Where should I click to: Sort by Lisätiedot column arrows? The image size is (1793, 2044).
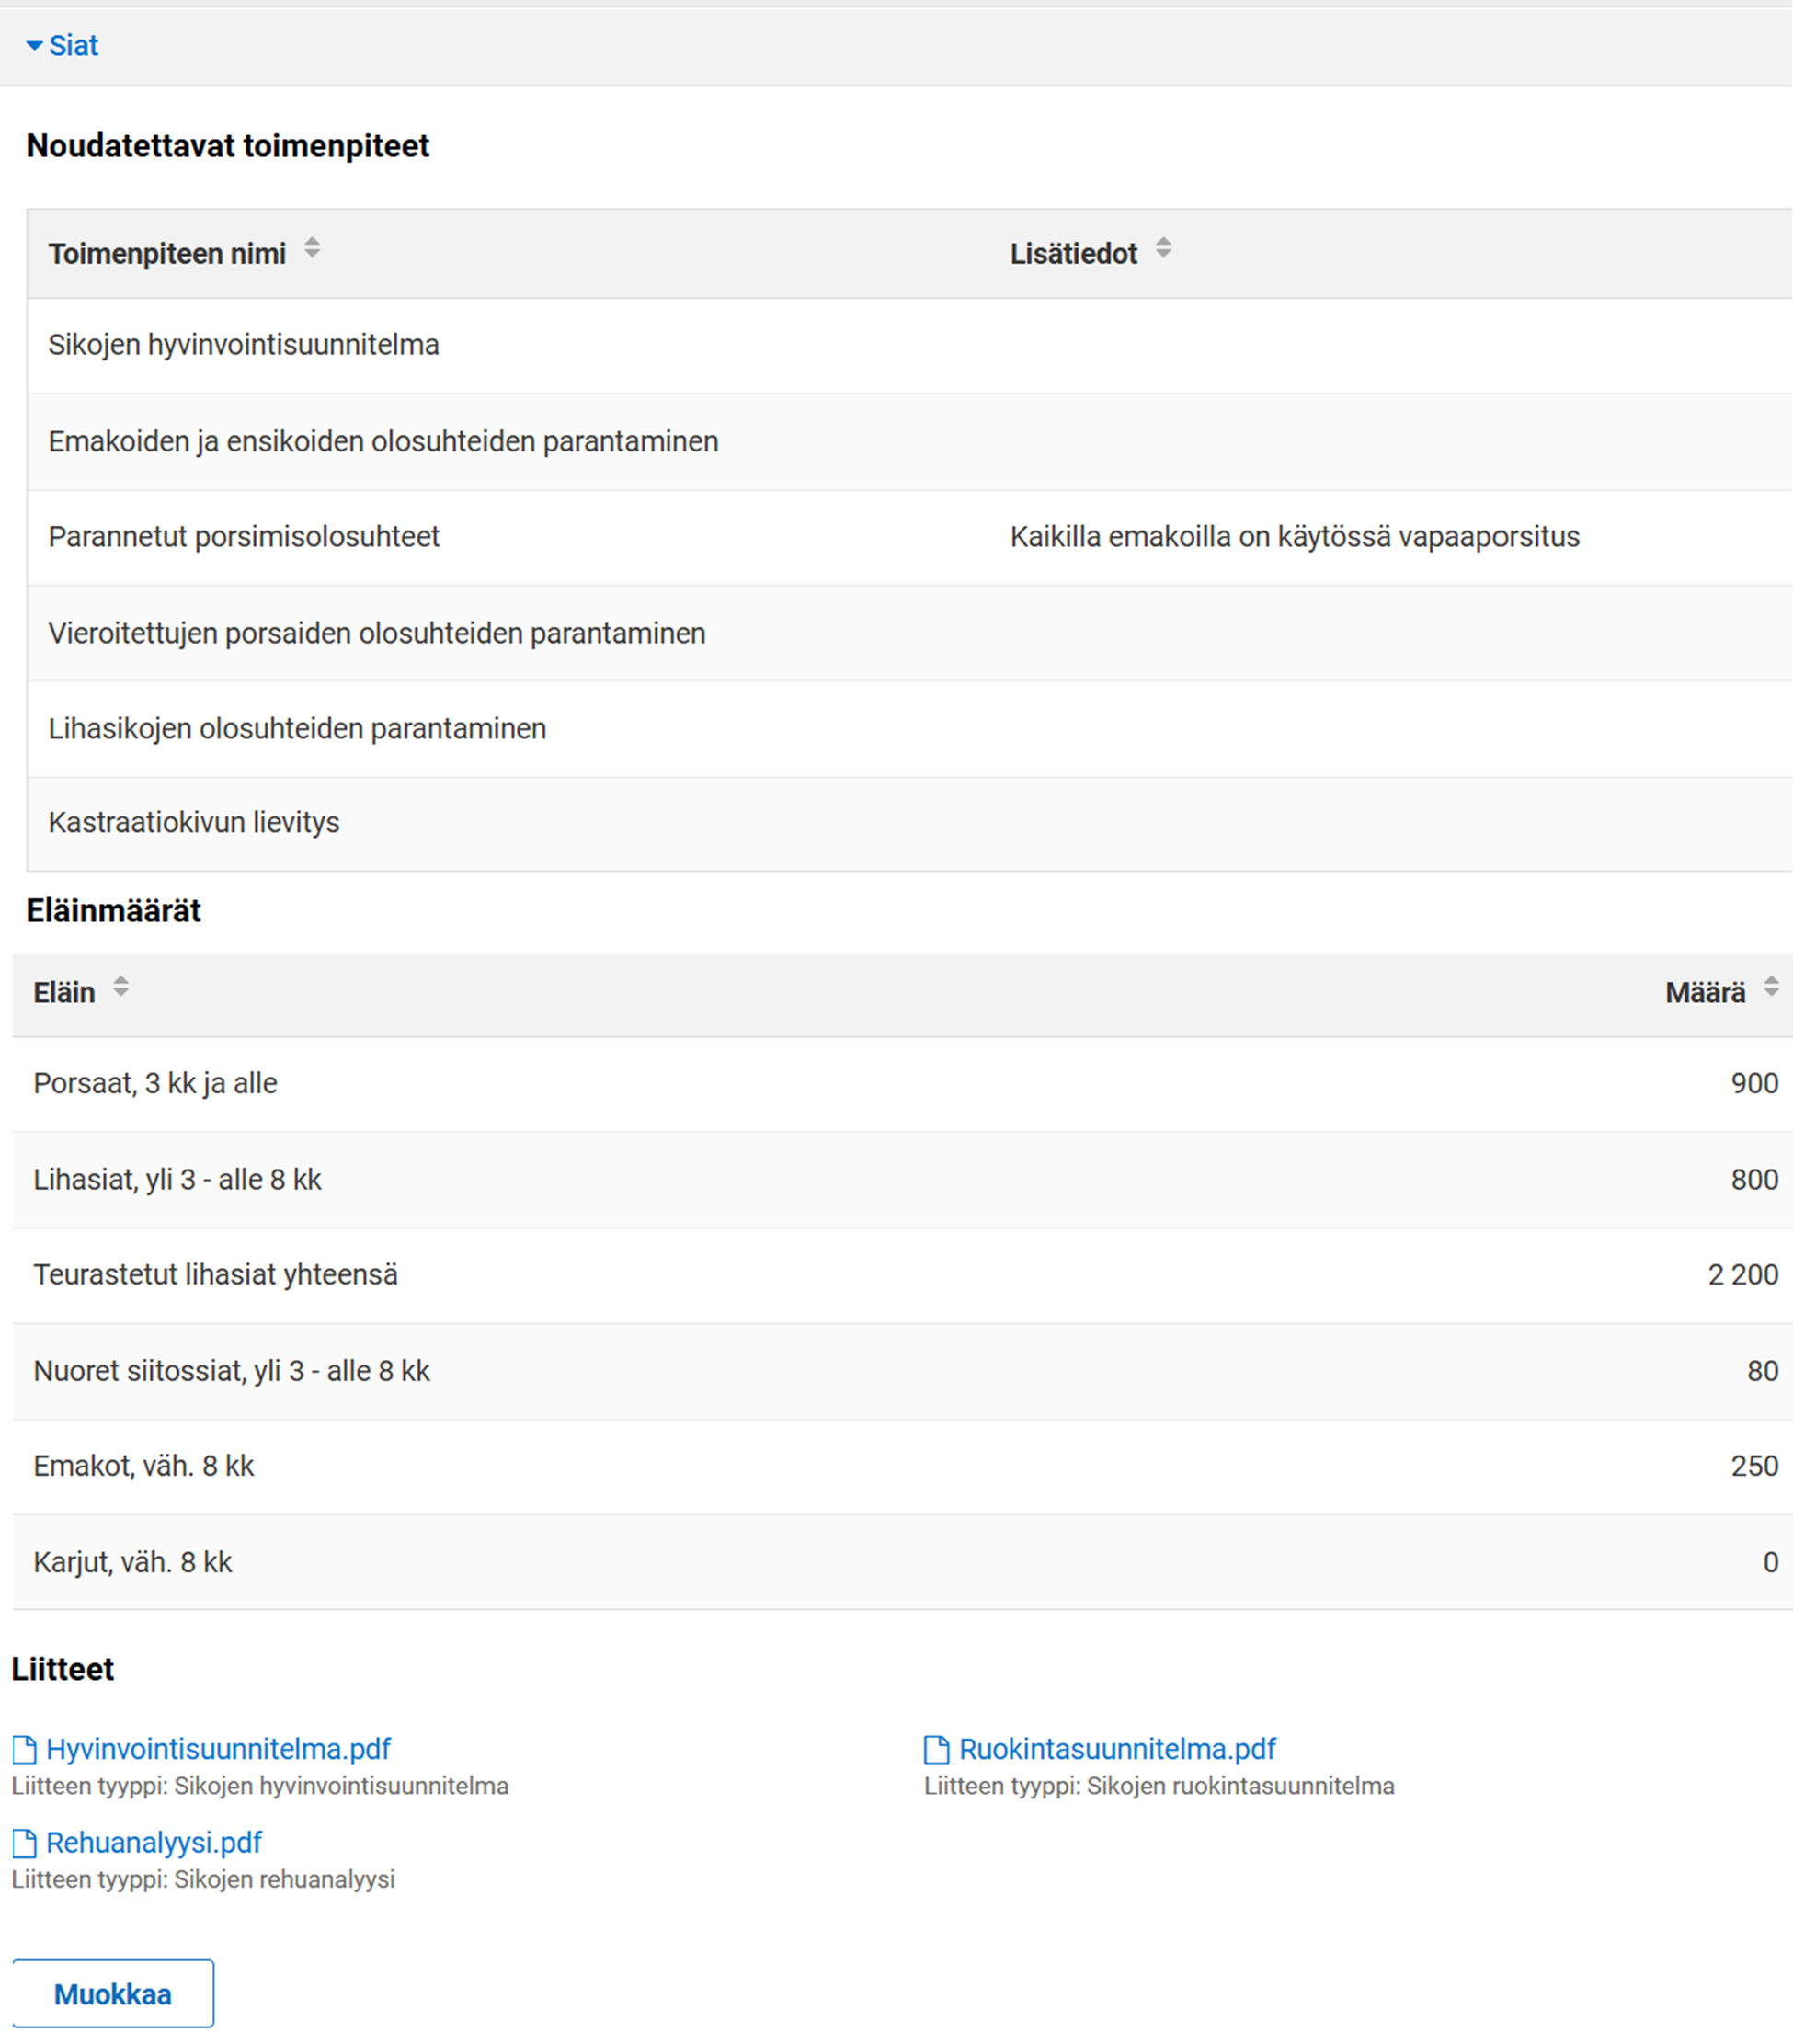click(x=1163, y=248)
